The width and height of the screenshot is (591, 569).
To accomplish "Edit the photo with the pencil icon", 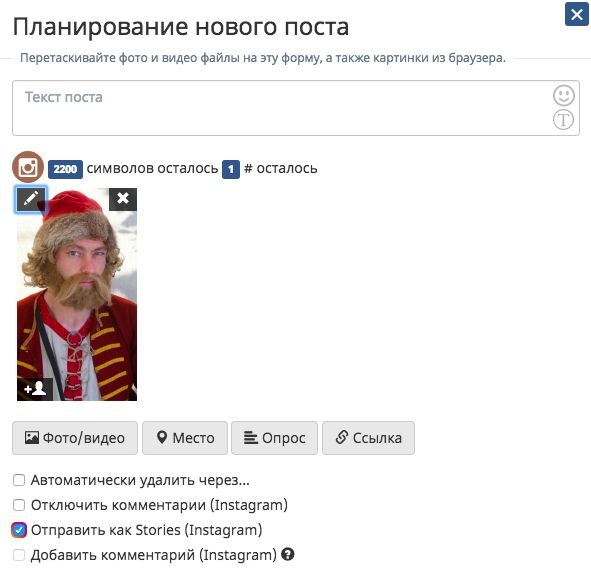I will (x=31, y=199).
